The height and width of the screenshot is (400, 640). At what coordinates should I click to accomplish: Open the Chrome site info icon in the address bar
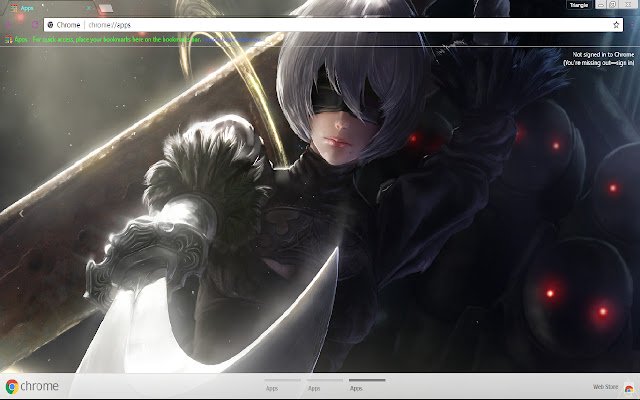click(51, 25)
